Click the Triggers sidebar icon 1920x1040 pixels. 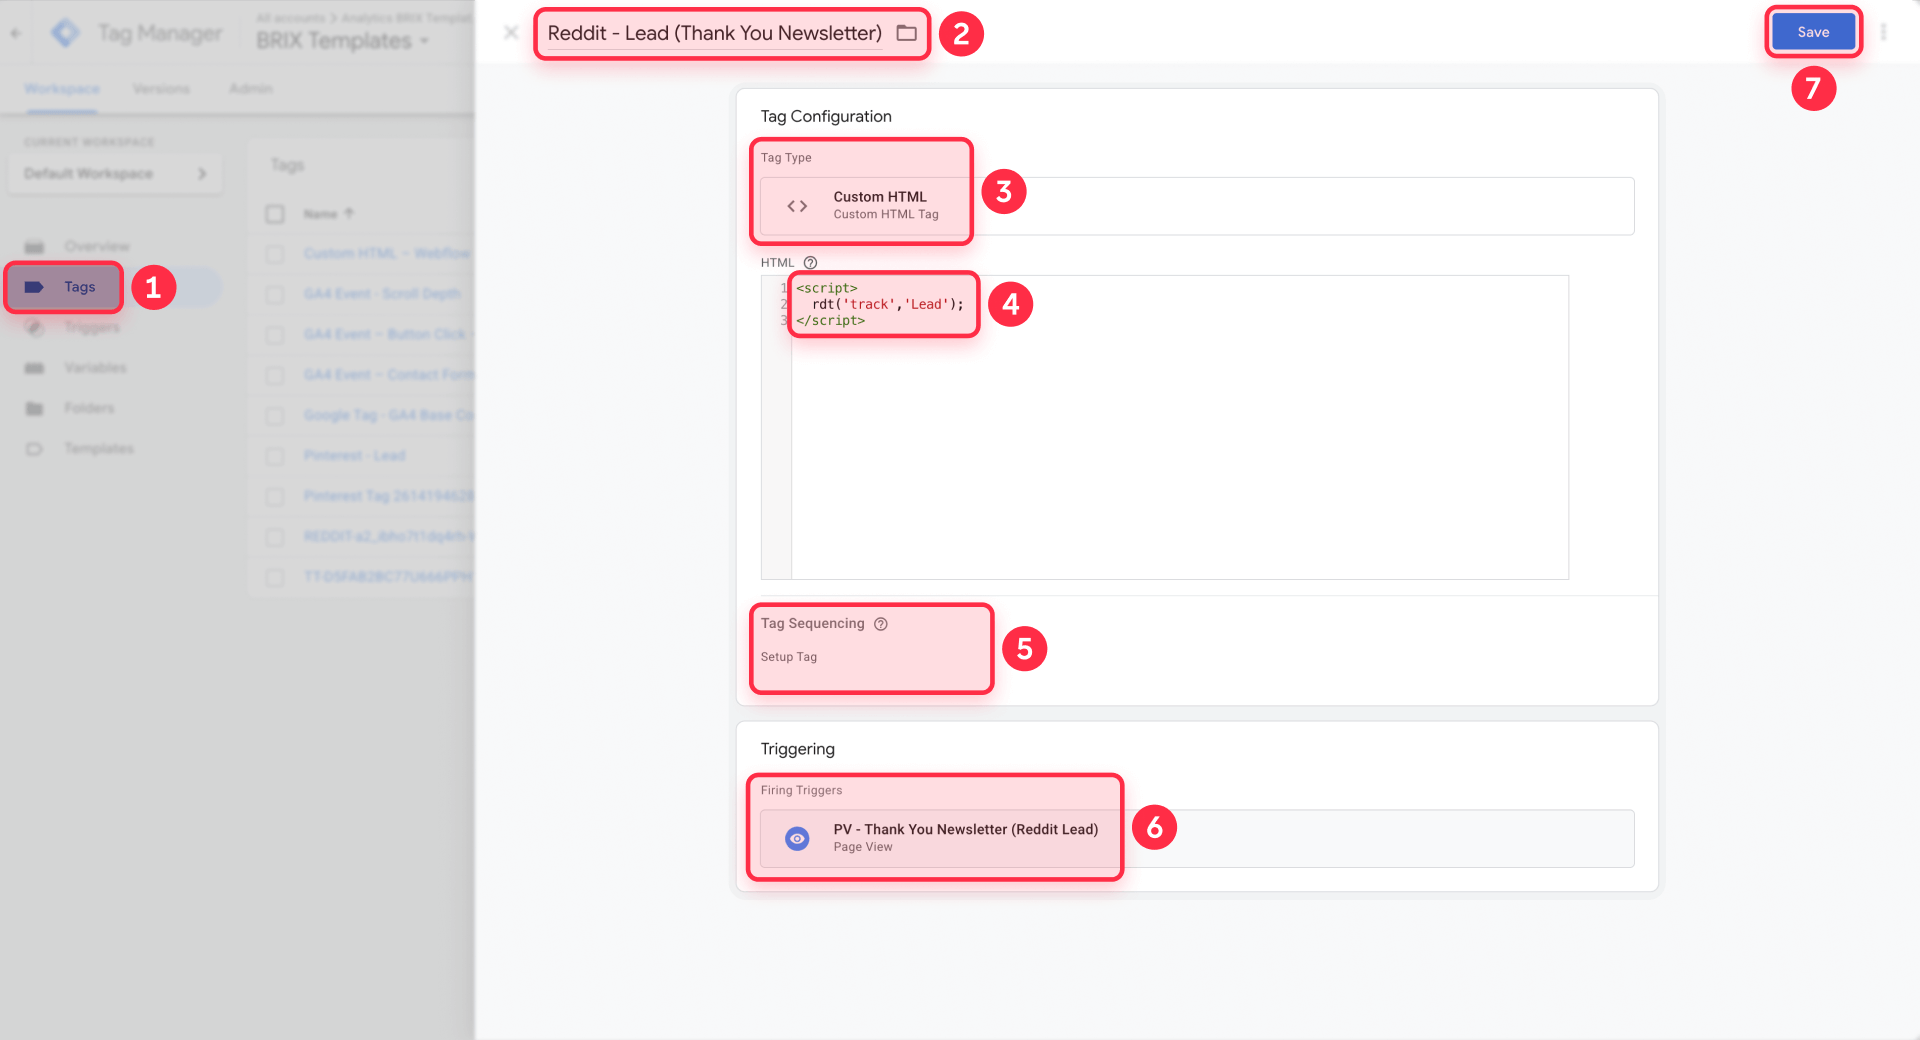(x=34, y=327)
